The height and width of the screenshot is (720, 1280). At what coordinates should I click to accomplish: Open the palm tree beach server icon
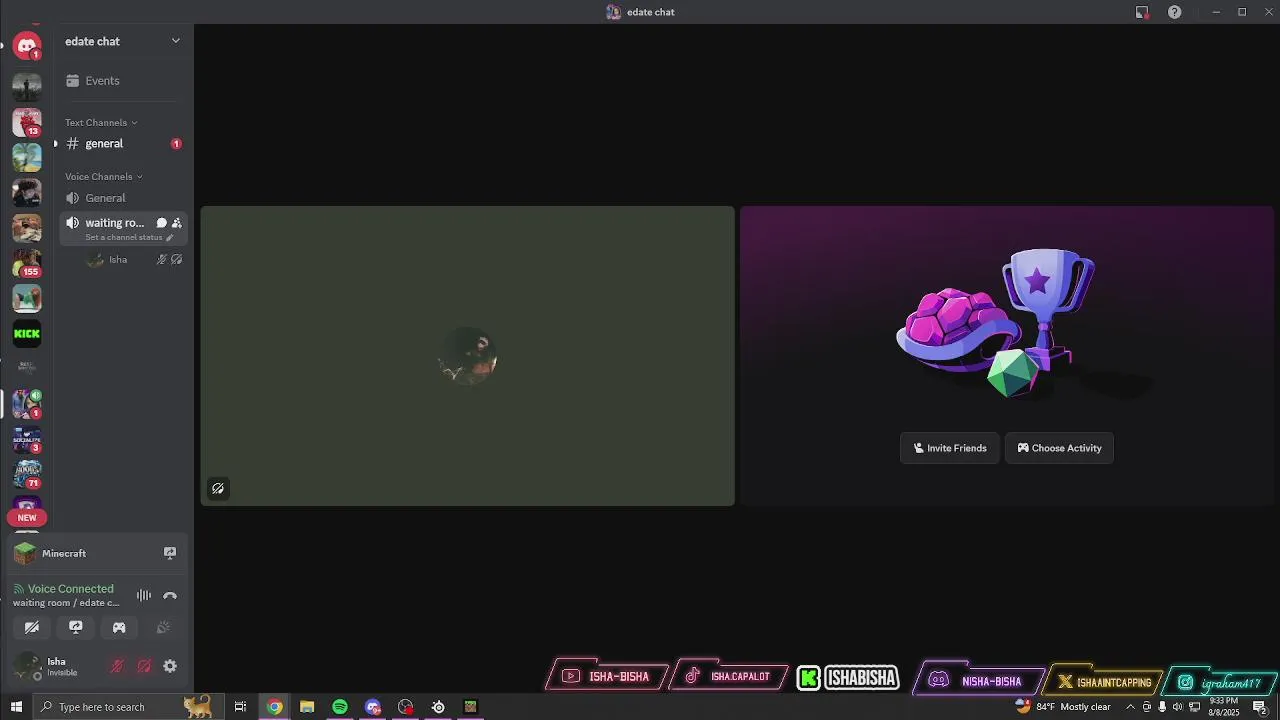(27, 157)
